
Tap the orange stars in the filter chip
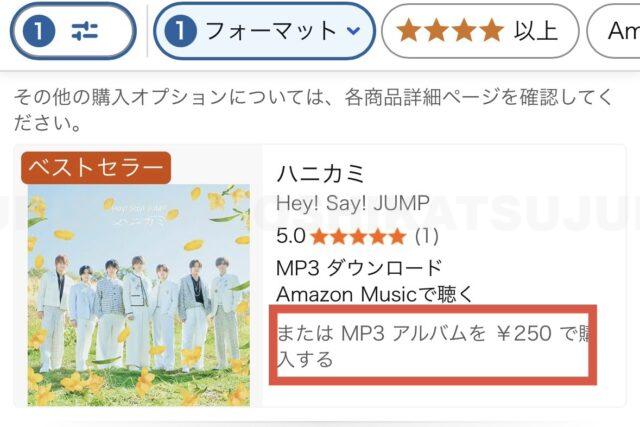pos(450,31)
